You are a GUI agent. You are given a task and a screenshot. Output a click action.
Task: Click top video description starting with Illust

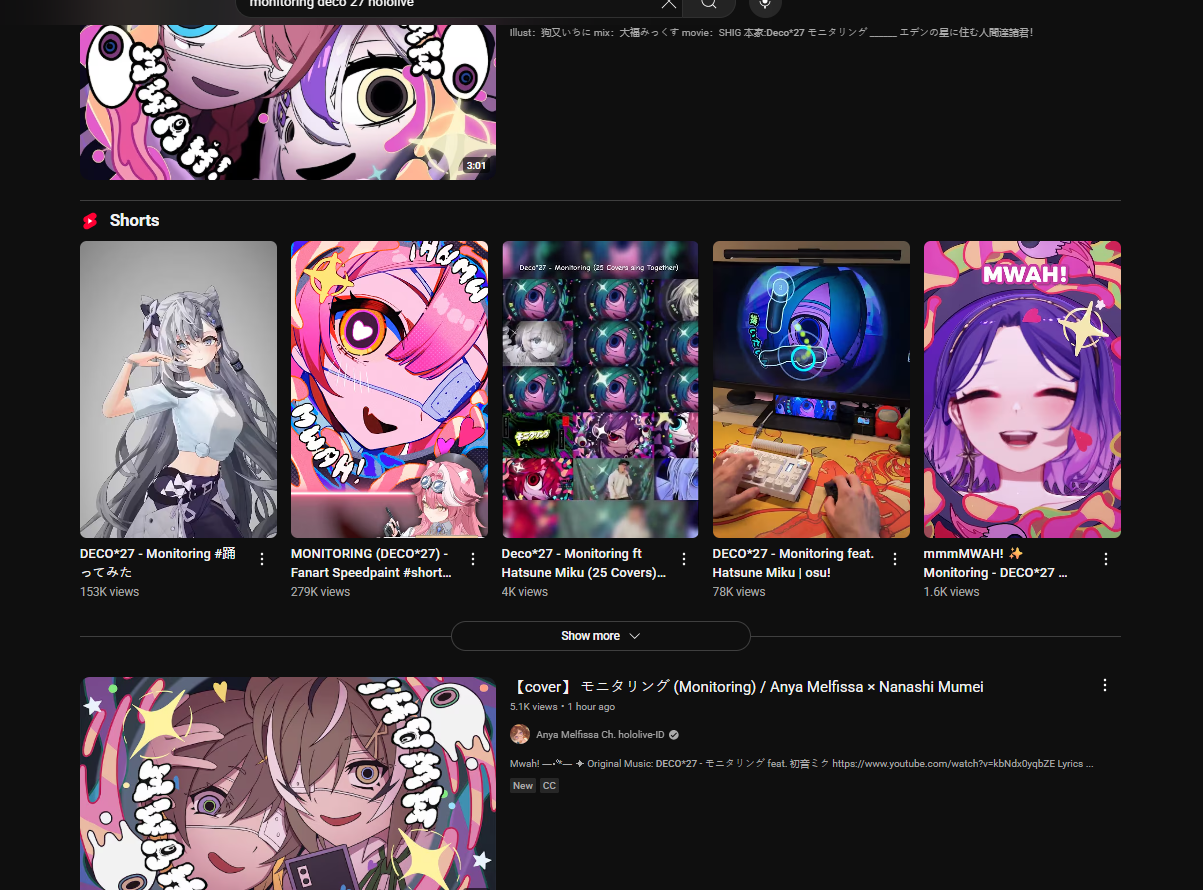coord(770,32)
